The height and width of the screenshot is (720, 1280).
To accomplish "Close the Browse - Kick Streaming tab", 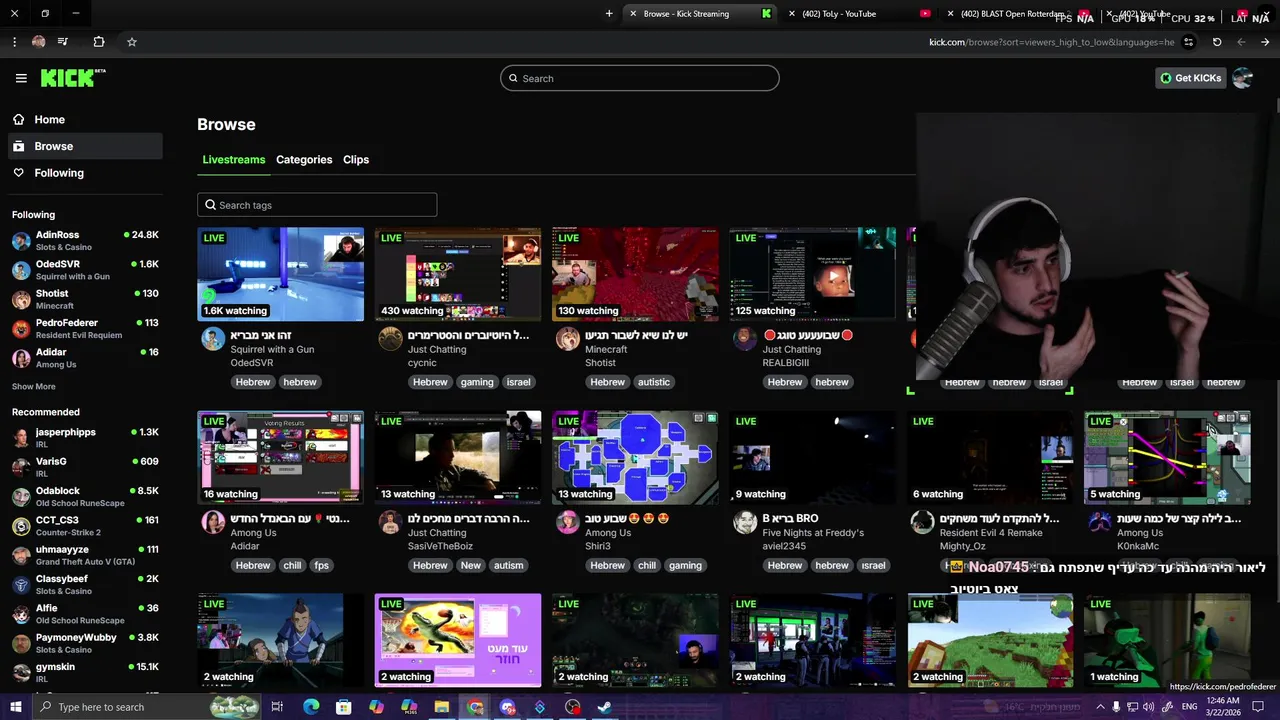I will pyautogui.click(x=633, y=14).
